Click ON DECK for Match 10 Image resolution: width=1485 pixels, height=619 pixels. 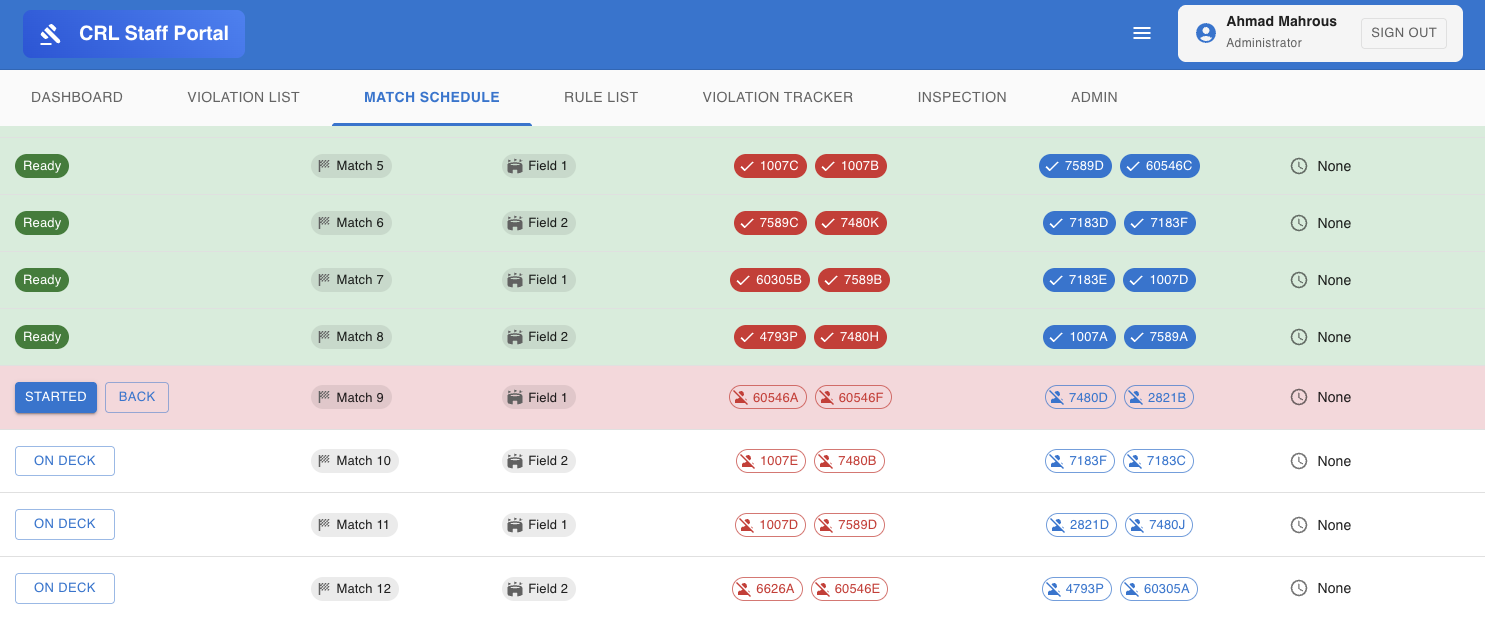click(64, 461)
